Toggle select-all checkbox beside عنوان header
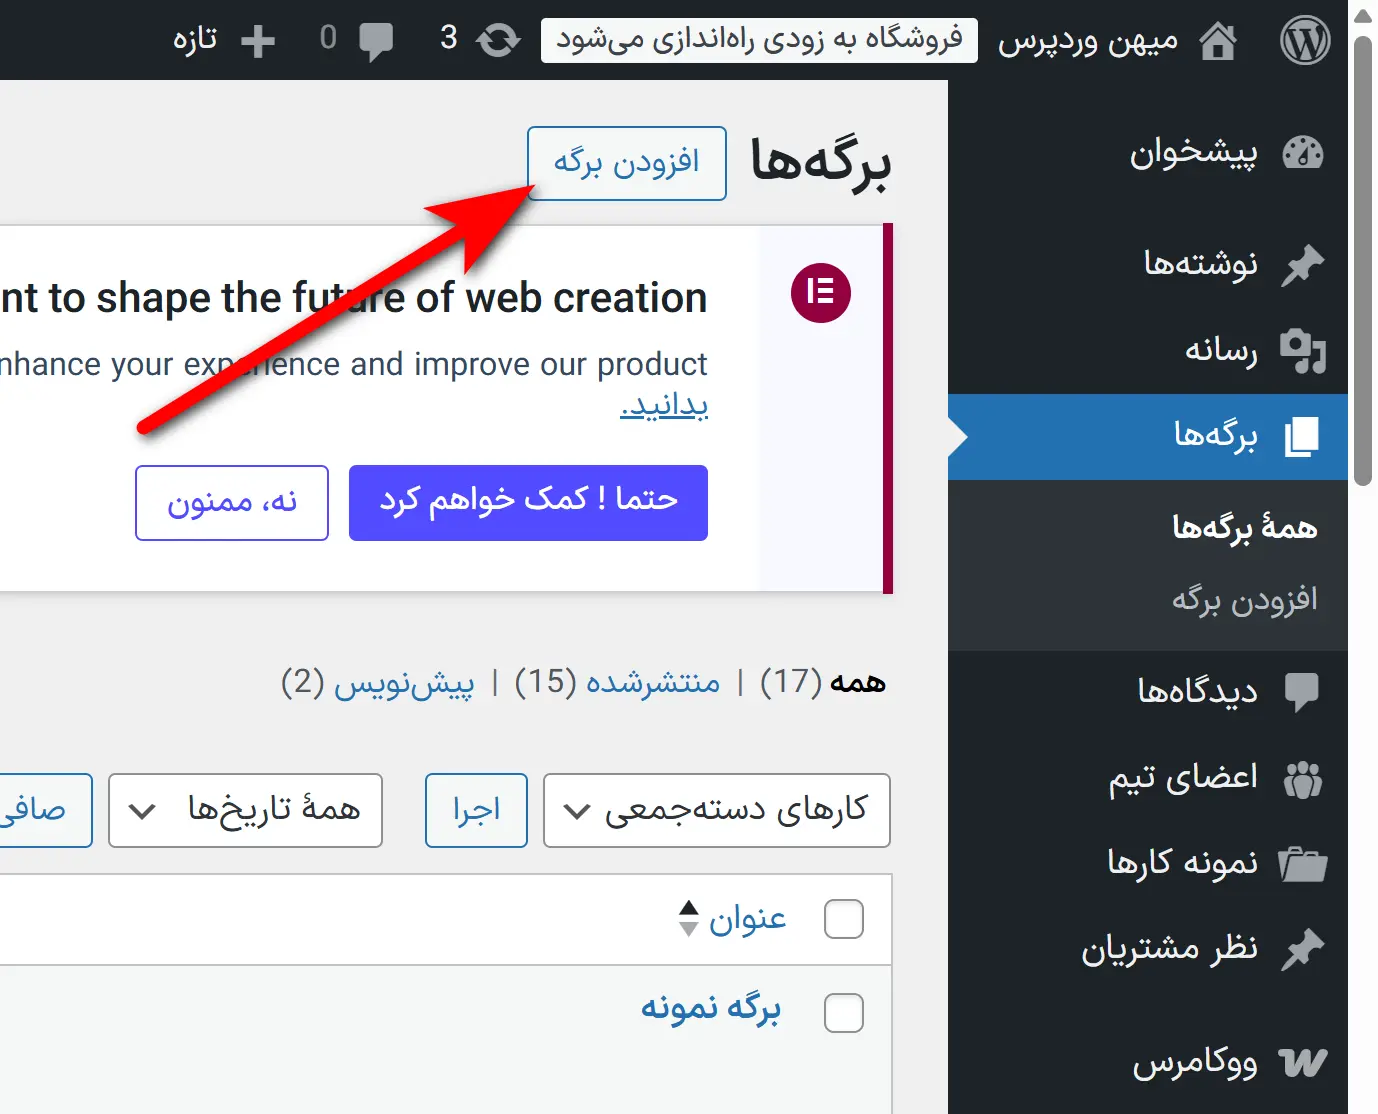This screenshot has height=1114, width=1378. (843, 919)
